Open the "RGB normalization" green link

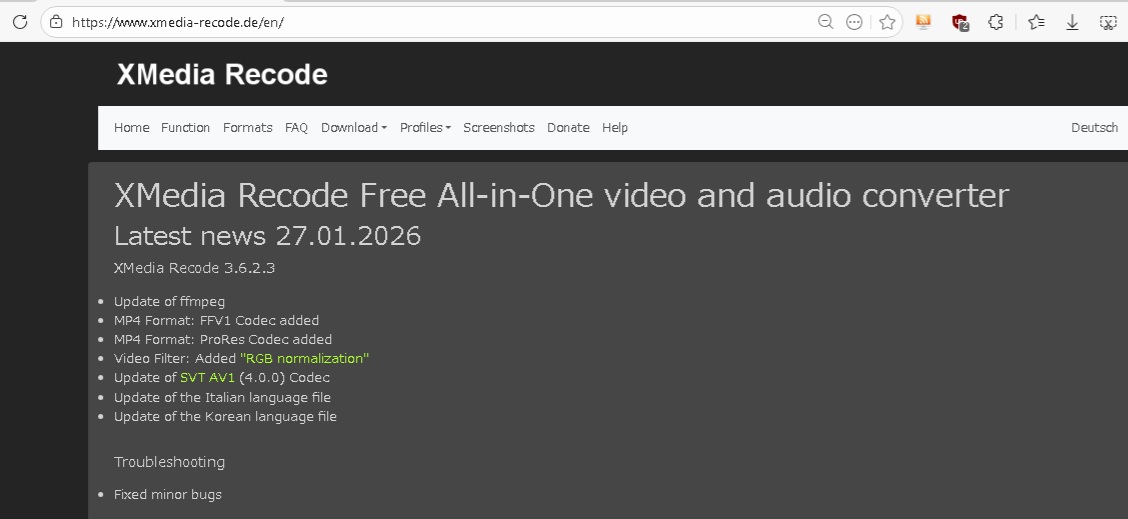(x=304, y=358)
